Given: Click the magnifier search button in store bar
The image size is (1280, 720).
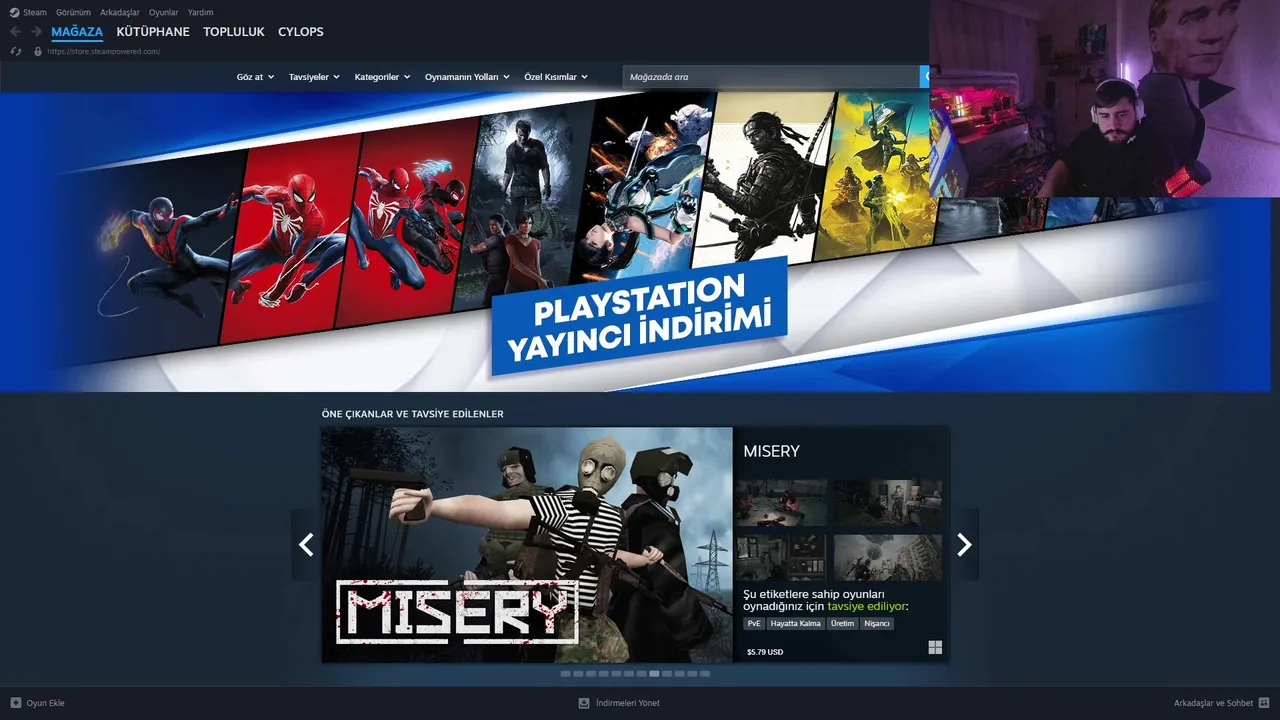Looking at the screenshot, I should pyautogui.click(x=925, y=76).
